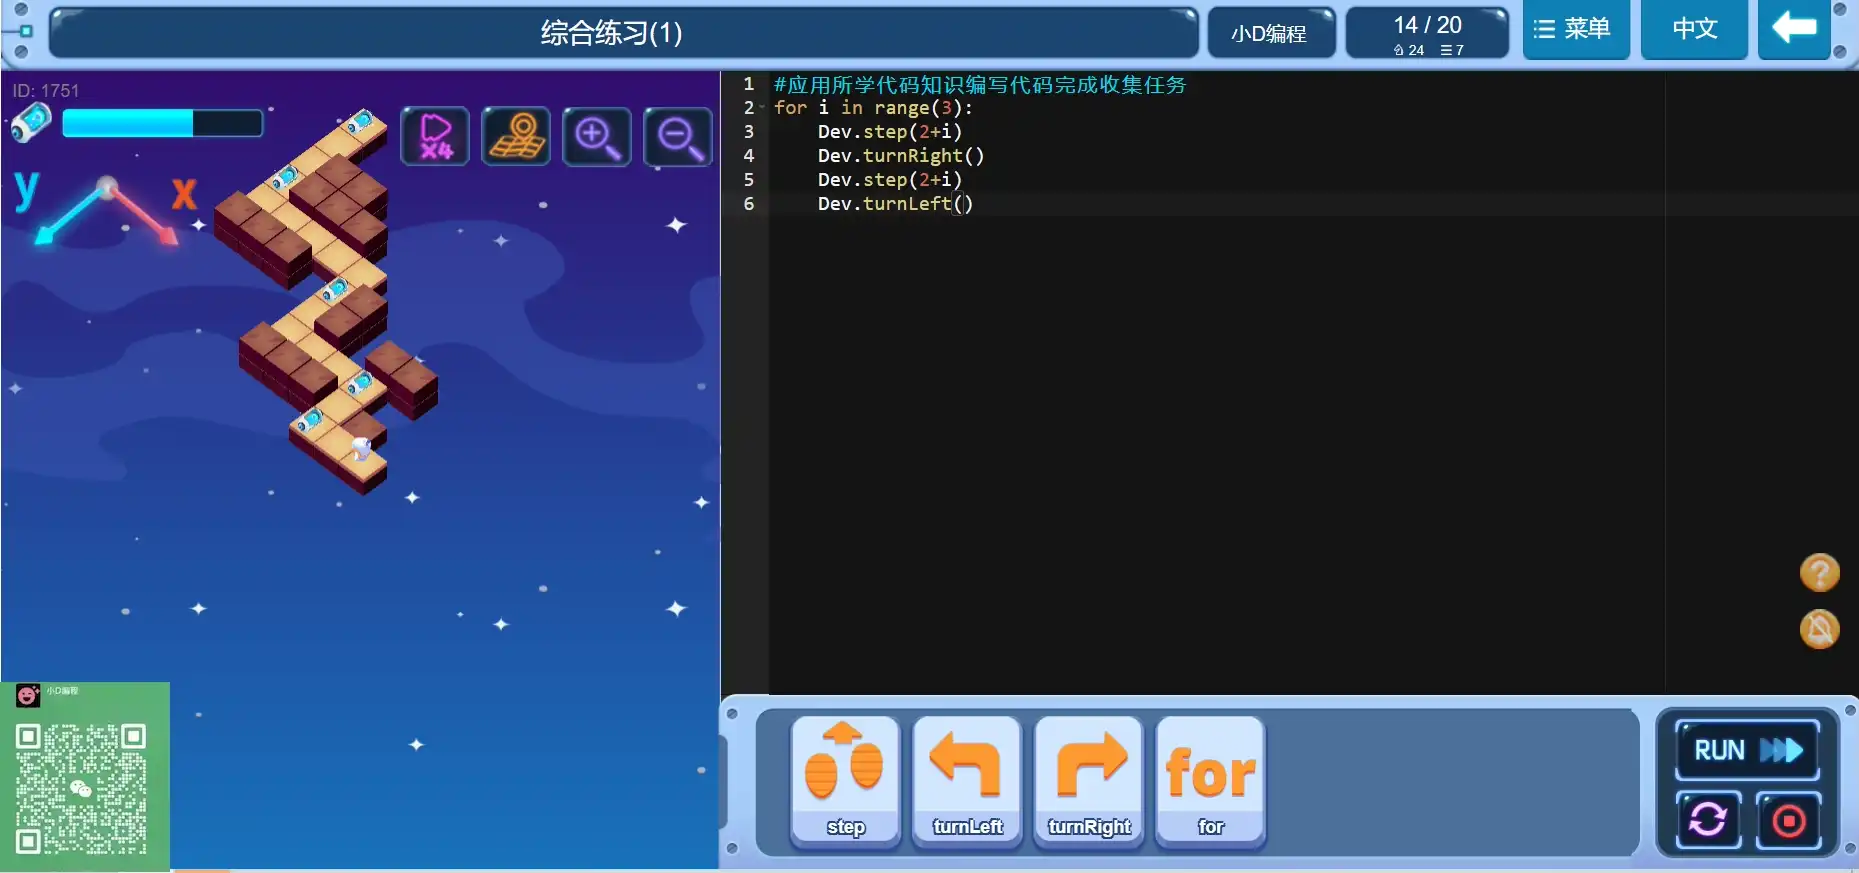Collapse the for loop fold arrow

pos(762,108)
